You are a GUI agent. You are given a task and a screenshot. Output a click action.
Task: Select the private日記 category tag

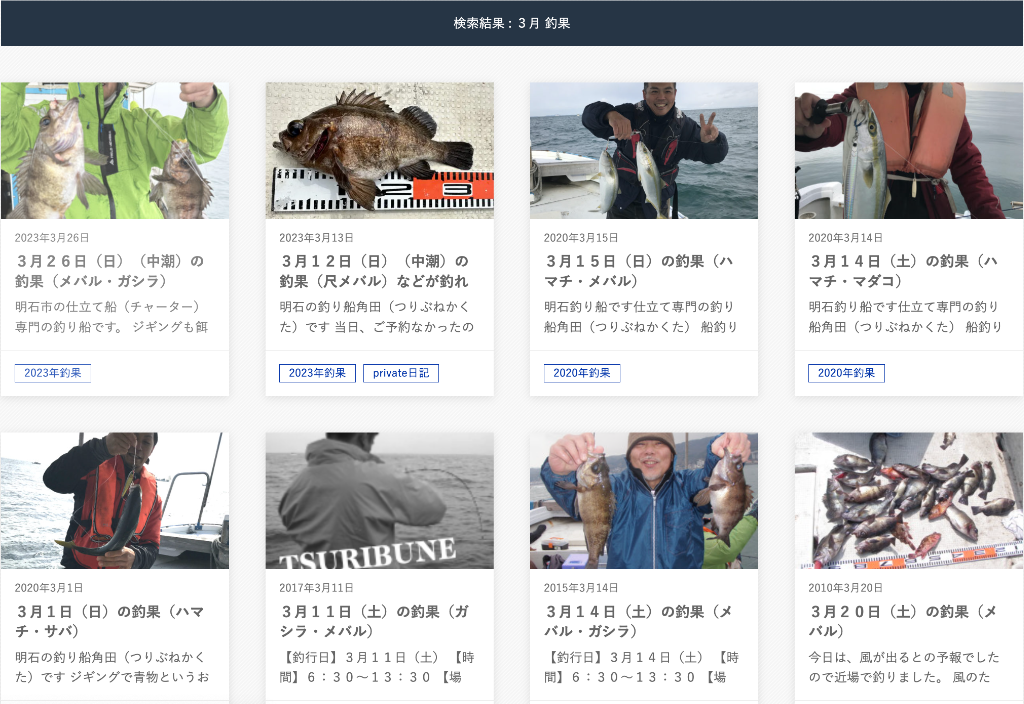tap(400, 373)
